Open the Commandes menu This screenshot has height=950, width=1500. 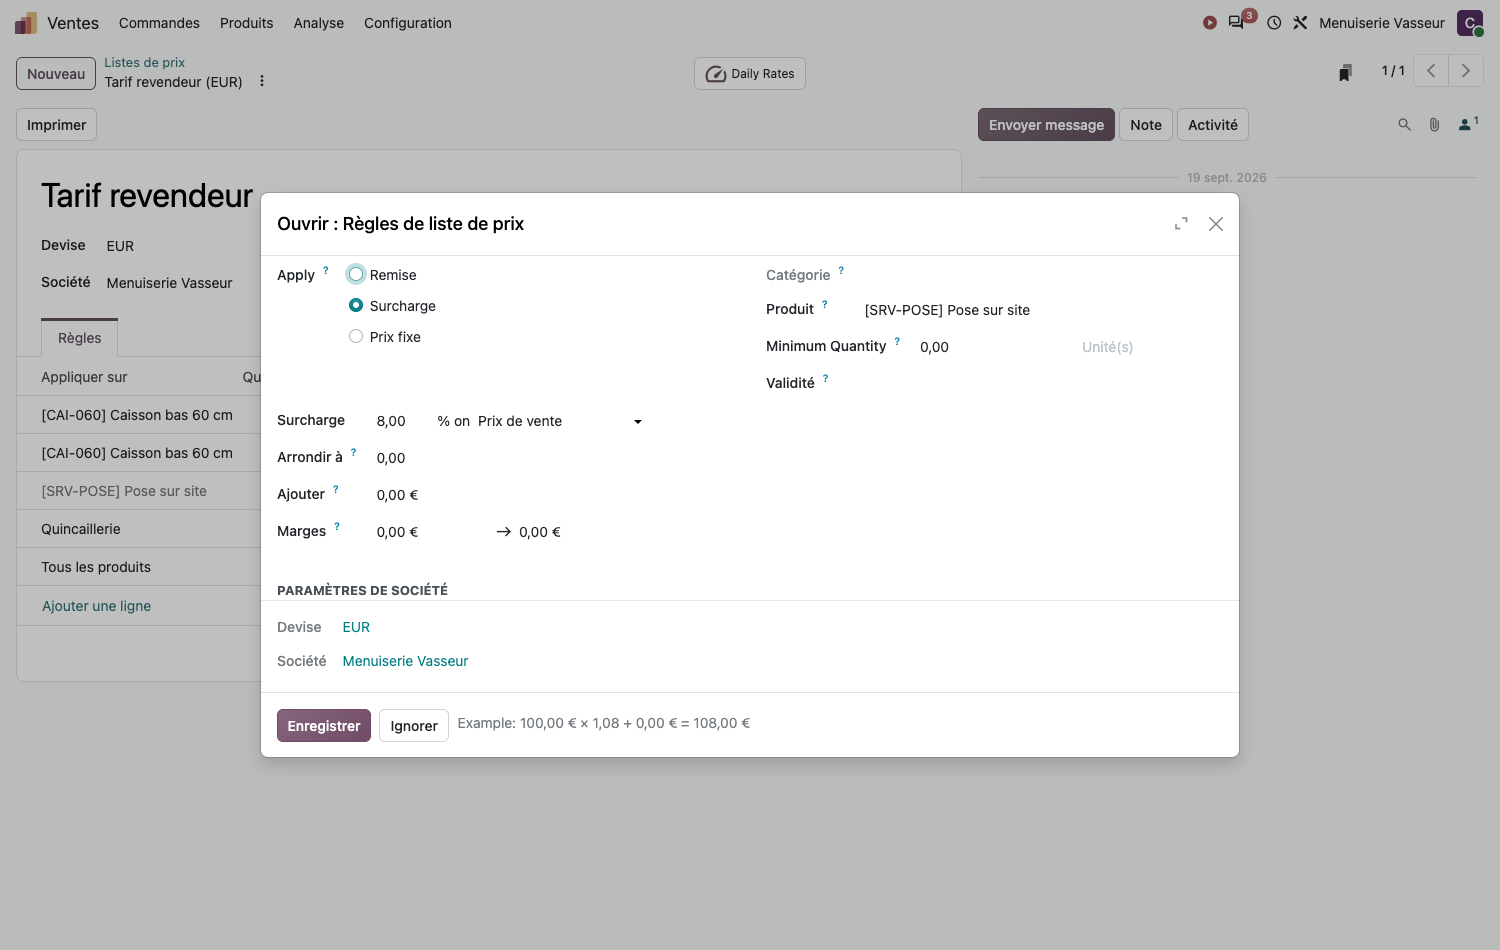pyautogui.click(x=159, y=23)
